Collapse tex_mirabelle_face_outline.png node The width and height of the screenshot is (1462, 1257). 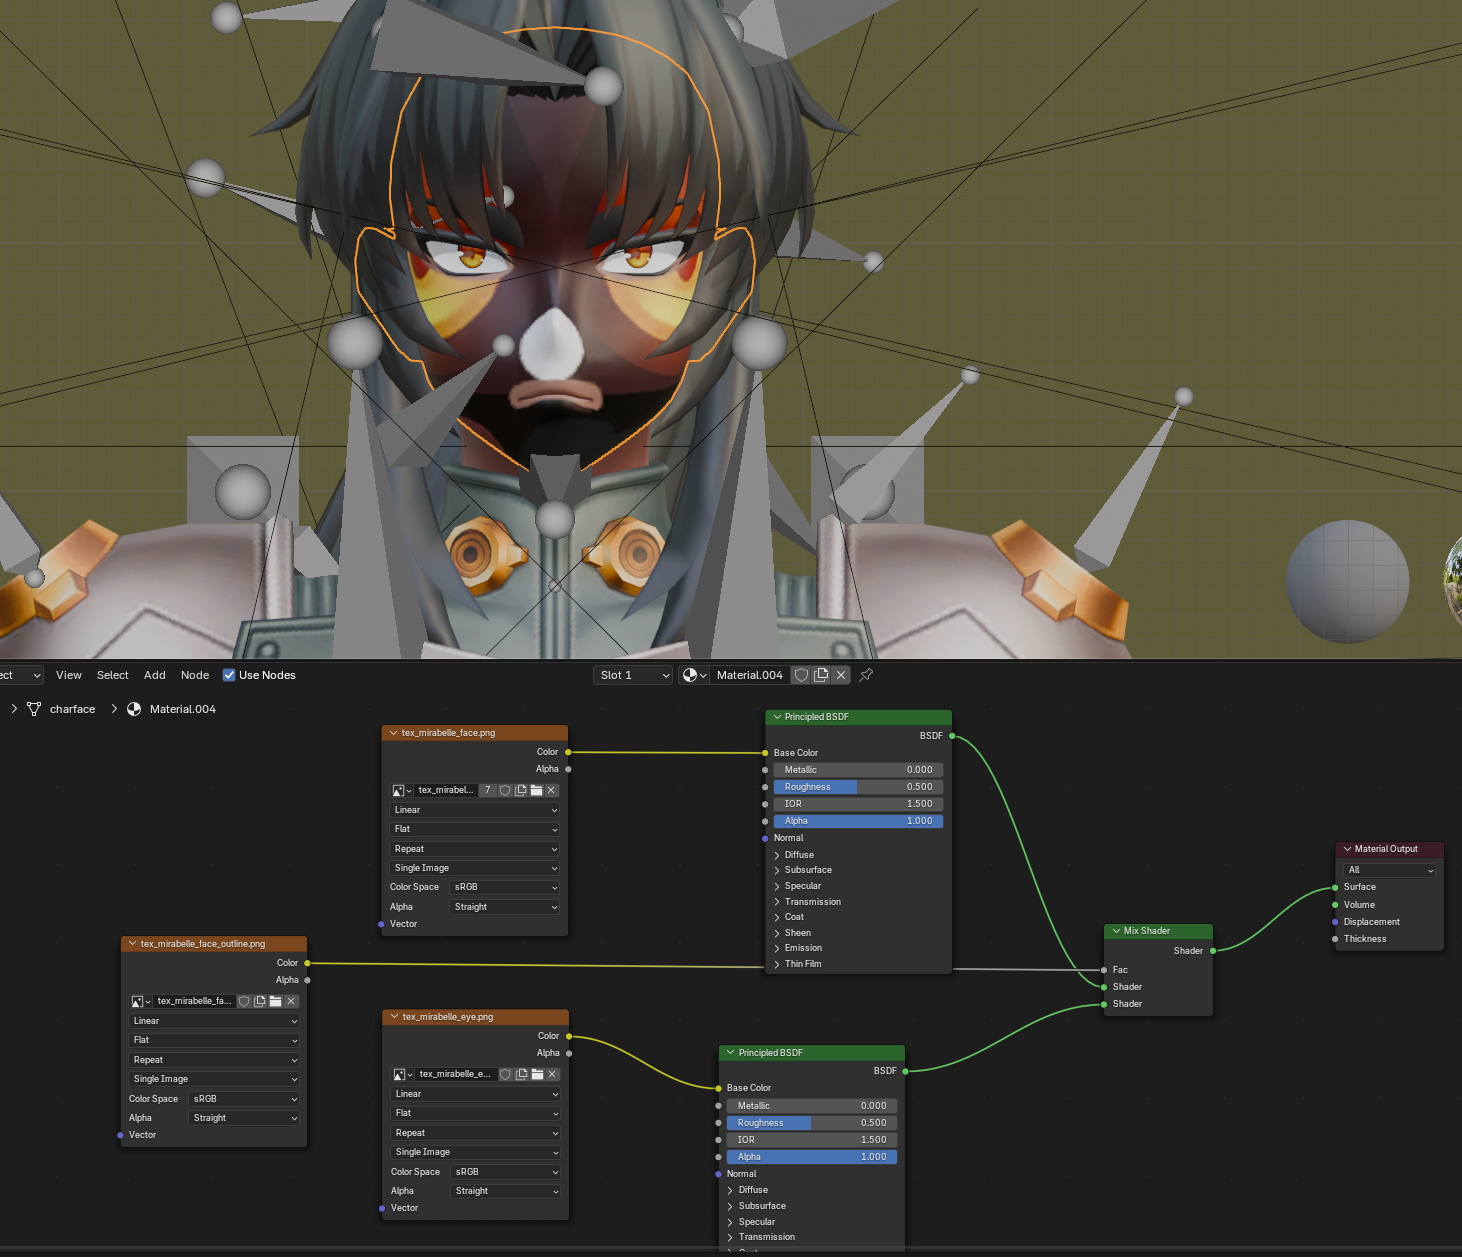click(x=132, y=944)
